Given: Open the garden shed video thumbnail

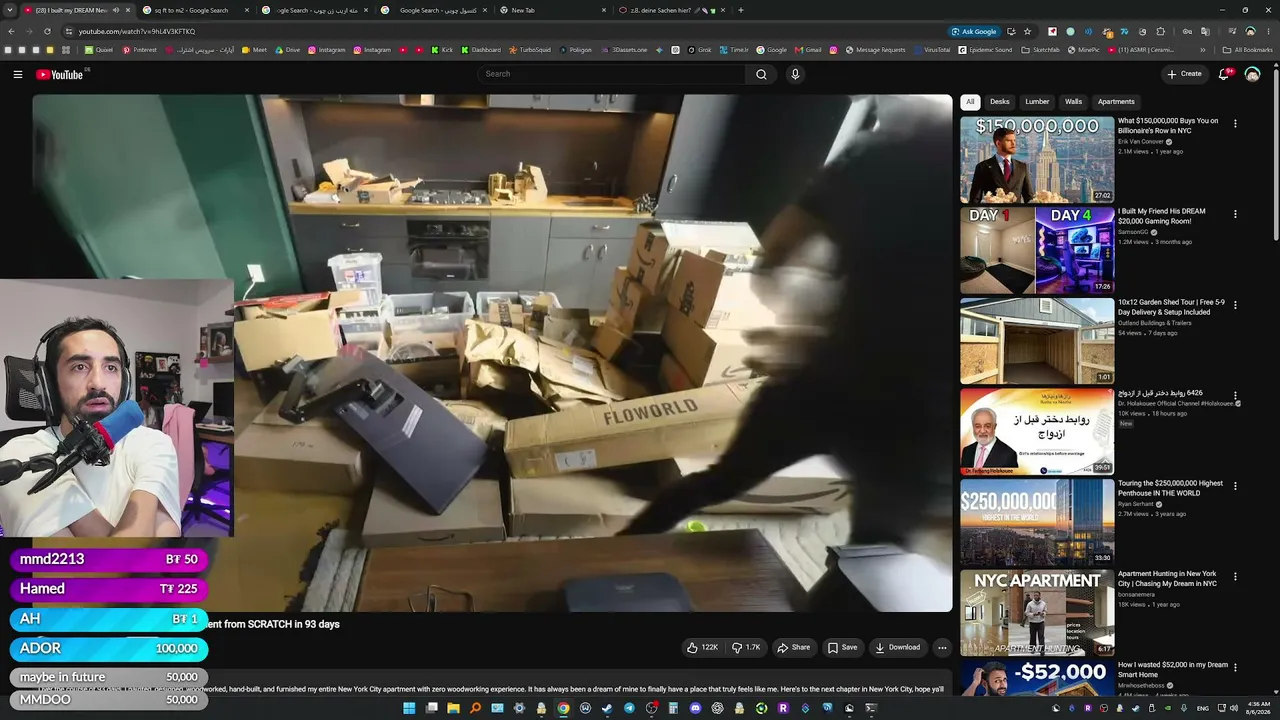Looking at the screenshot, I should [x=1037, y=341].
